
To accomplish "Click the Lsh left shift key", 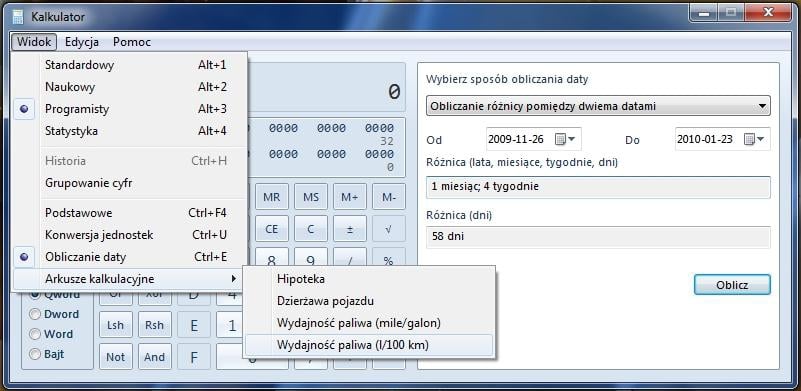I will tap(115, 325).
